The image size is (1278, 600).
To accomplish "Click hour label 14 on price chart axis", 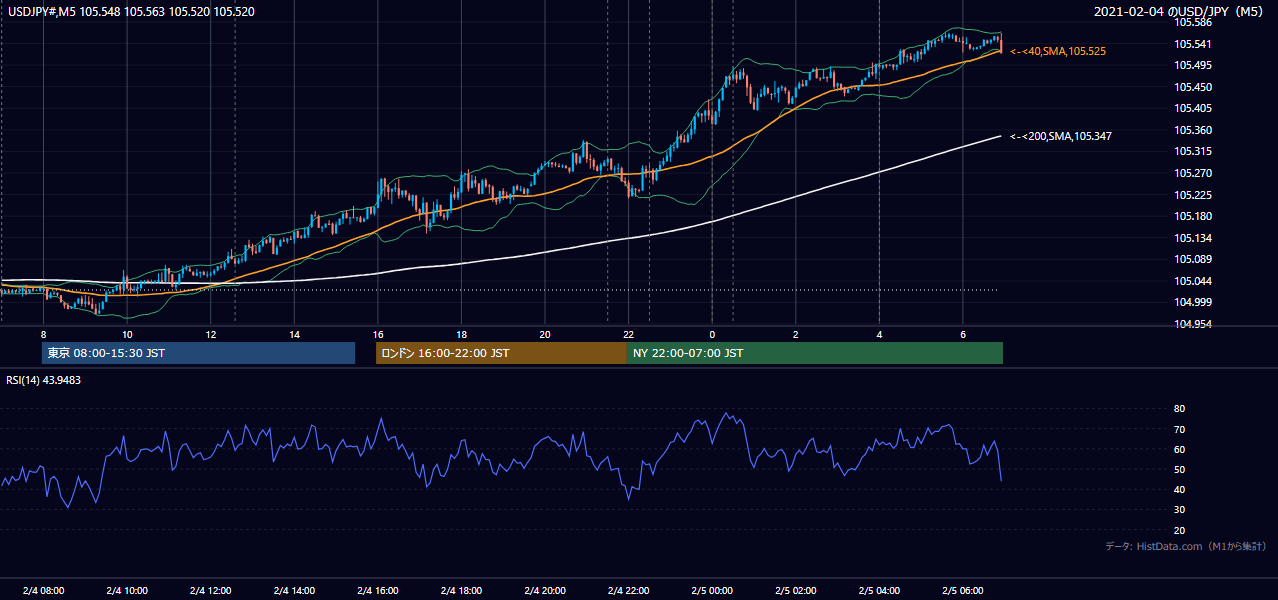I will (295, 334).
